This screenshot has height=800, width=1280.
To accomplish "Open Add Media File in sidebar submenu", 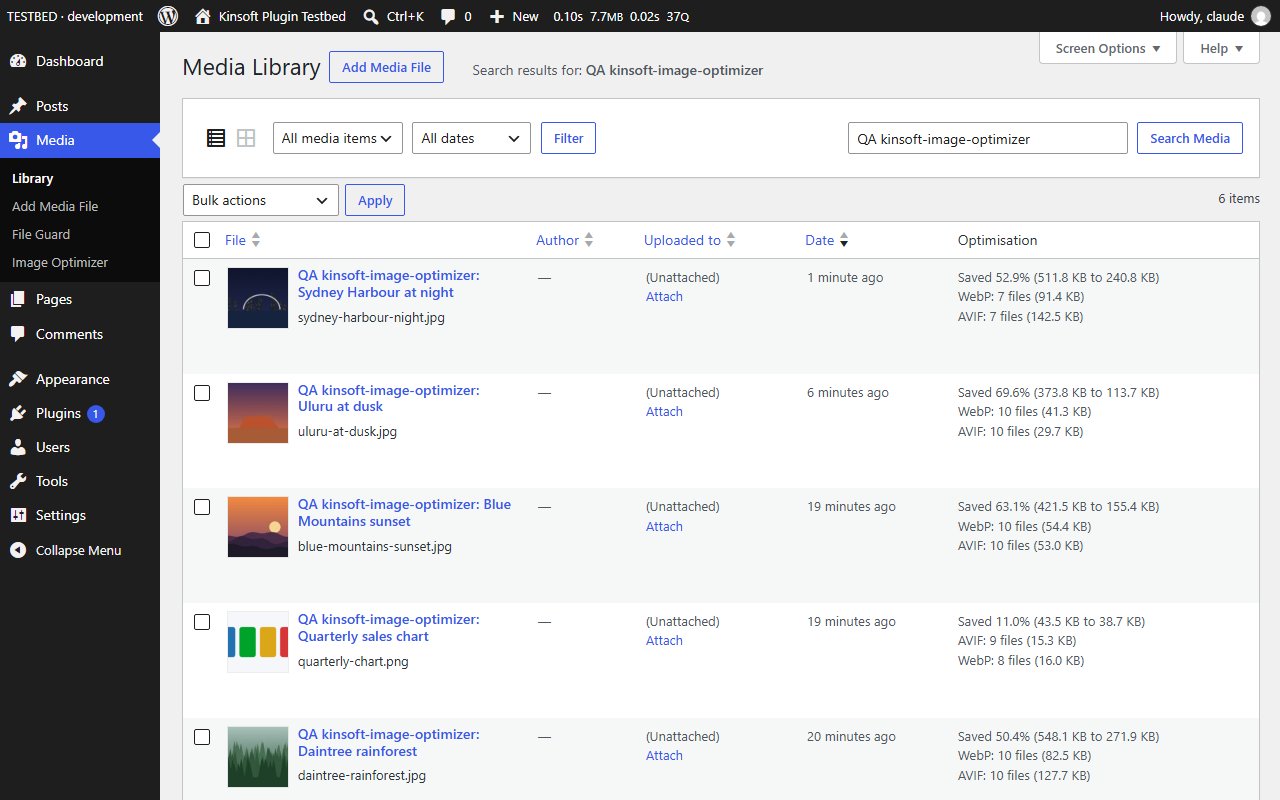I will (80, 206).
